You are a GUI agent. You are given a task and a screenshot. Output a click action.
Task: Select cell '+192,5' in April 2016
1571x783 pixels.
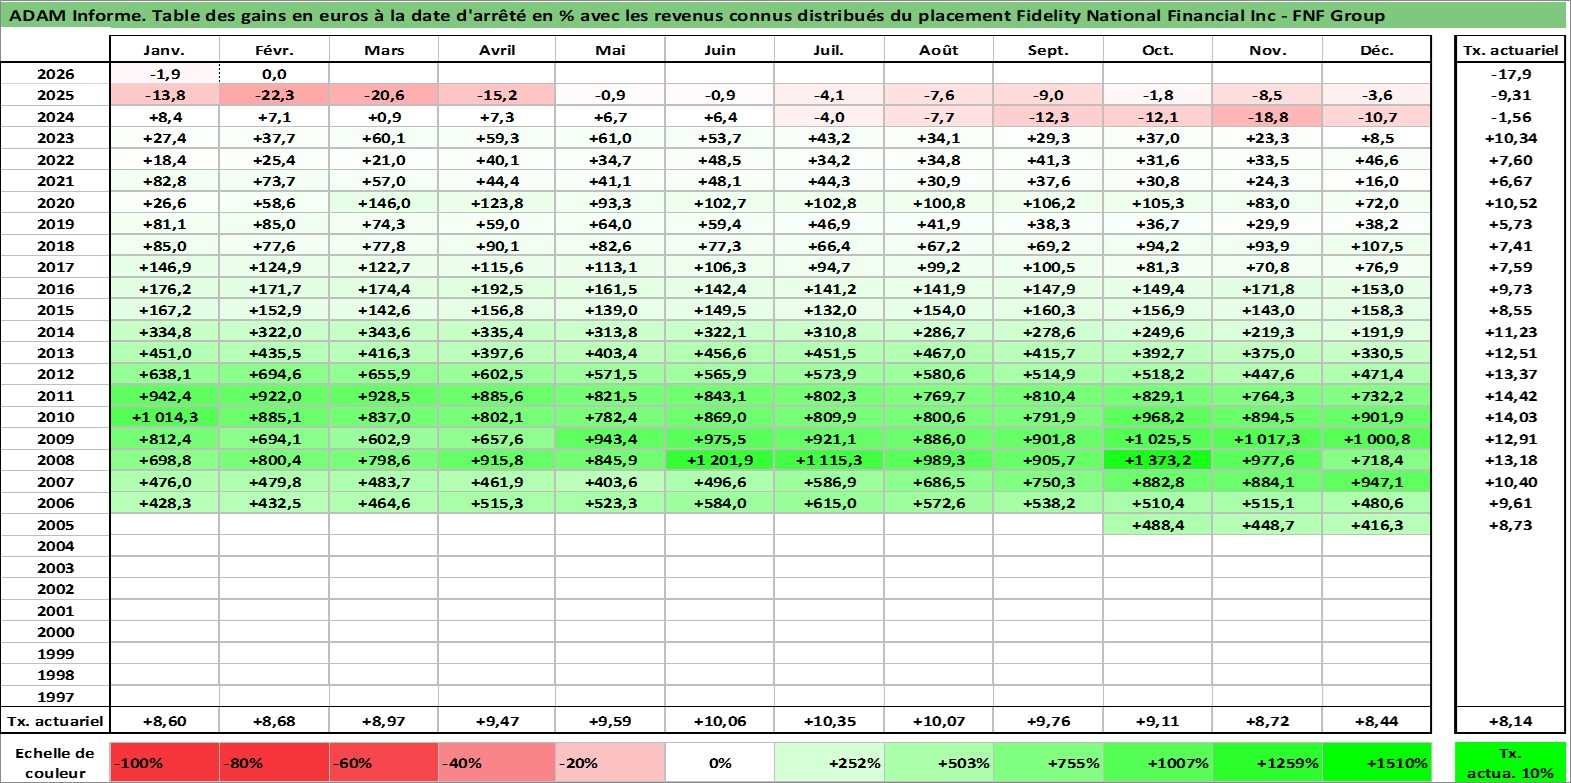tap(497, 289)
